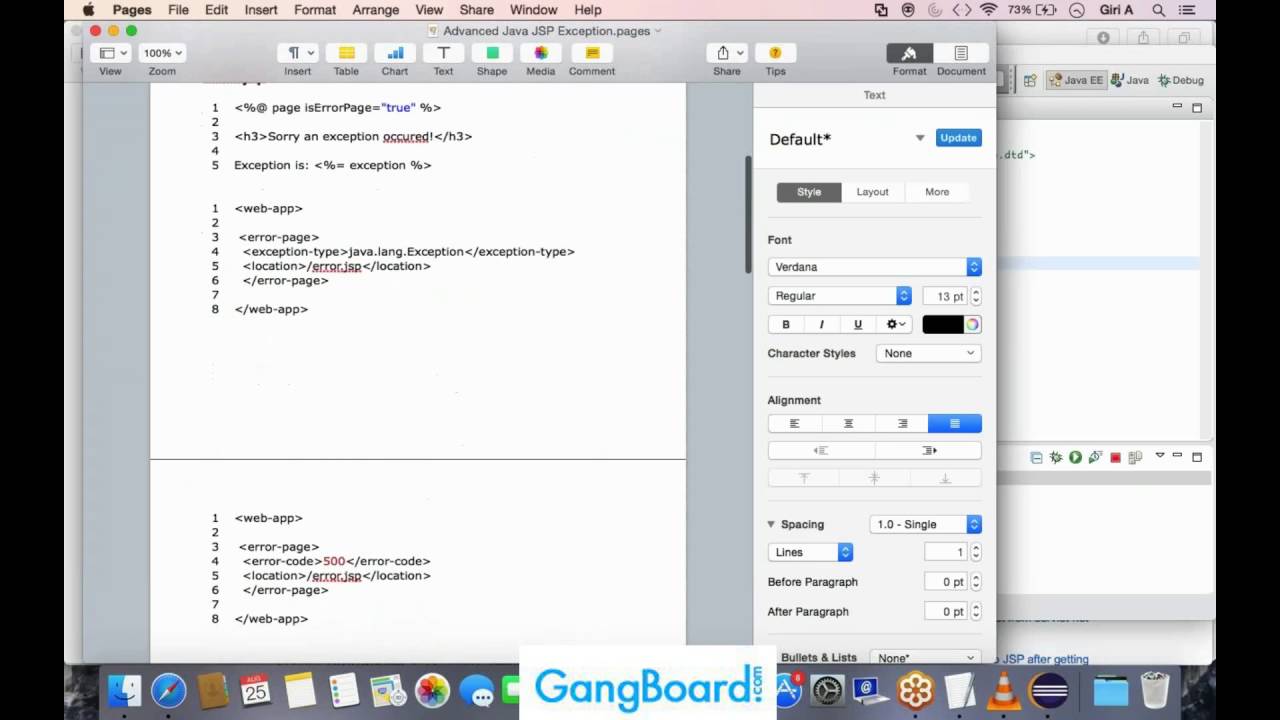Open the Regular typeface dropdown
The width and height of the screenshot is (1280, 720).
pos(839,296)
